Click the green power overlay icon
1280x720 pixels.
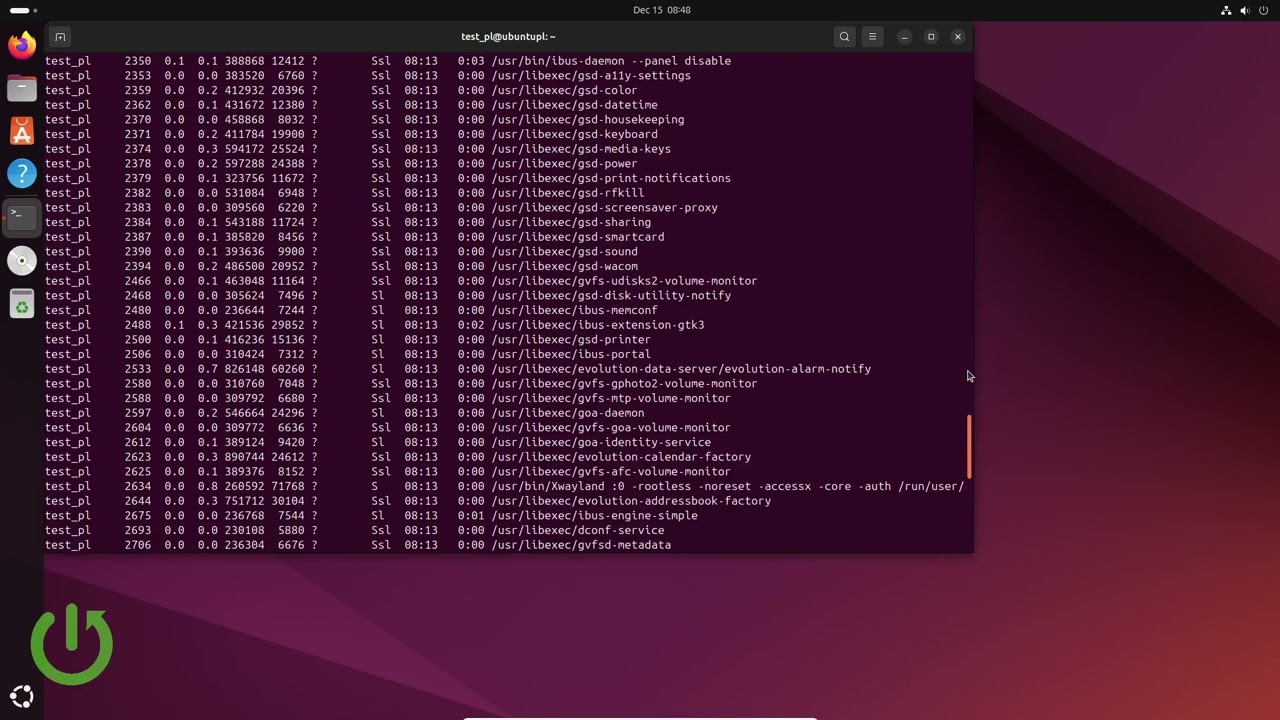click(x=71, y=643)
